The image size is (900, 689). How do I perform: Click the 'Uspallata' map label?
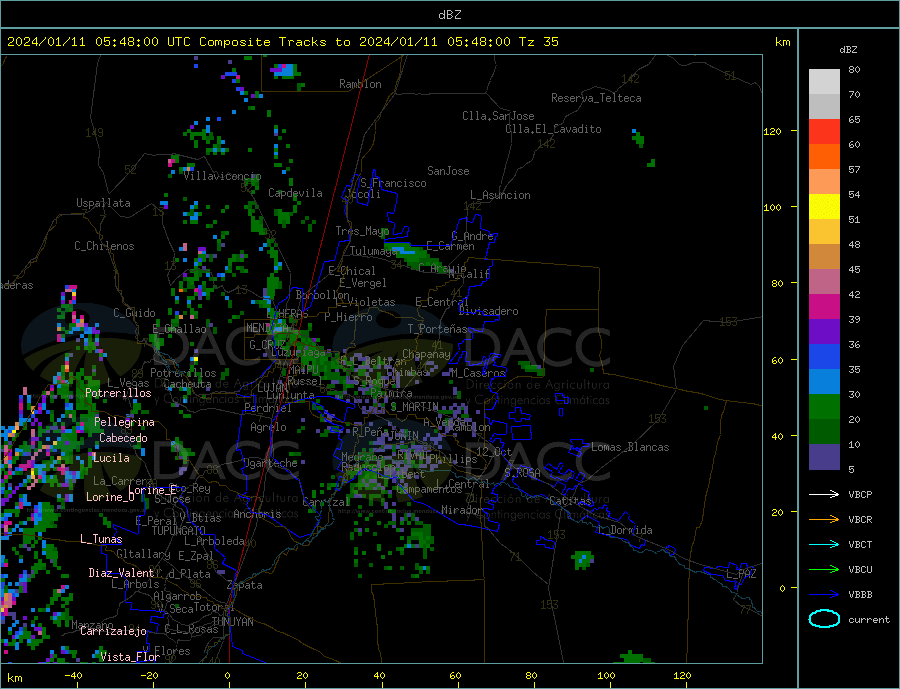pos(103,203)
